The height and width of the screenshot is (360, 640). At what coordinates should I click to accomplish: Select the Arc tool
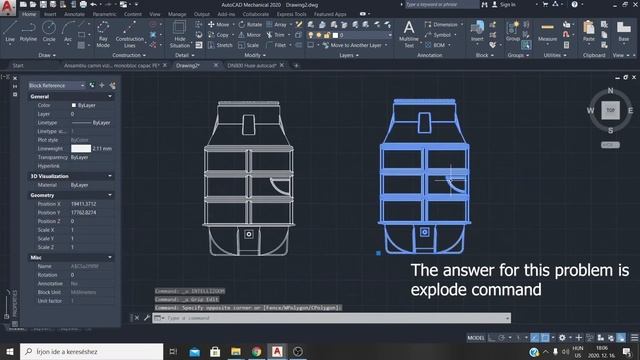tap(68, 32)
